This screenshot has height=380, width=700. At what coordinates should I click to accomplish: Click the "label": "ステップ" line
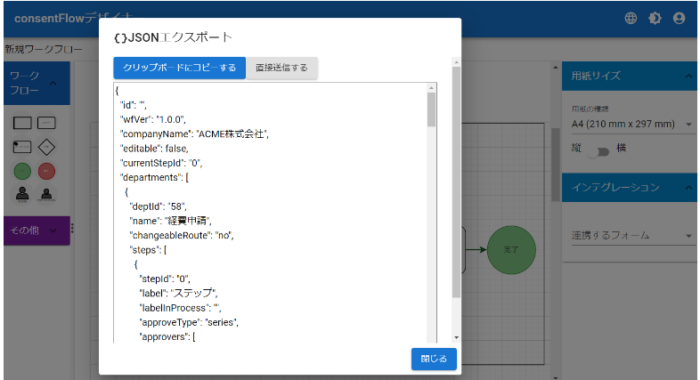point(179,293)
